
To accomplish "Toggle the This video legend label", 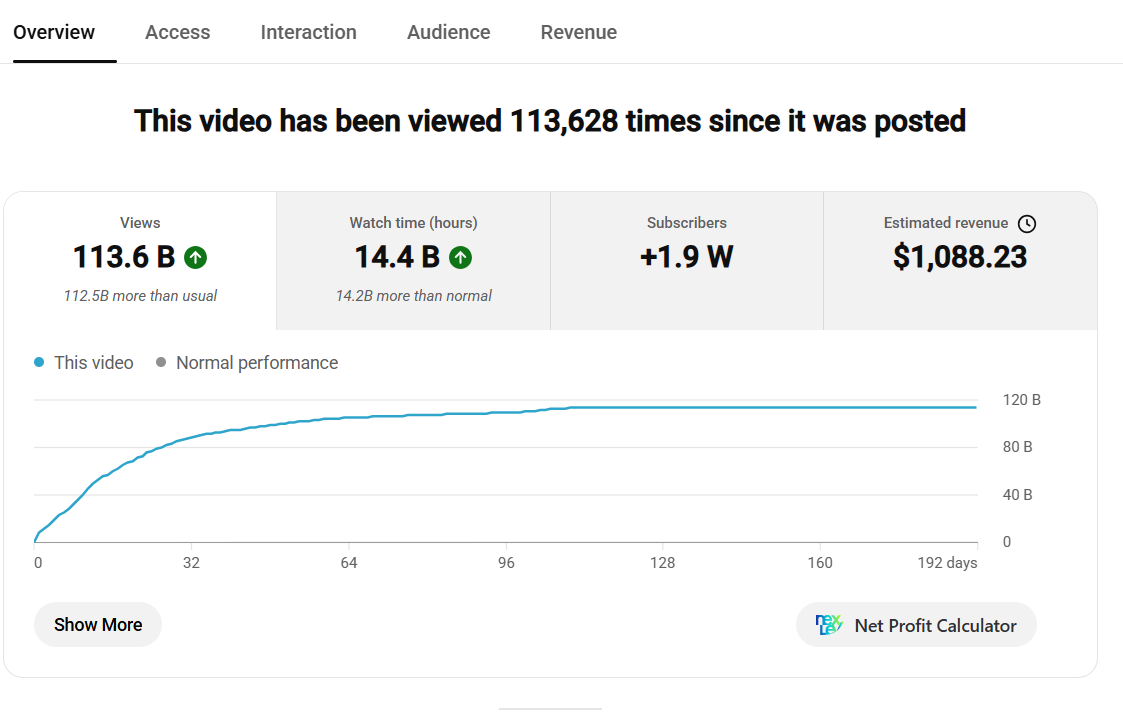I will coord(94,363).
